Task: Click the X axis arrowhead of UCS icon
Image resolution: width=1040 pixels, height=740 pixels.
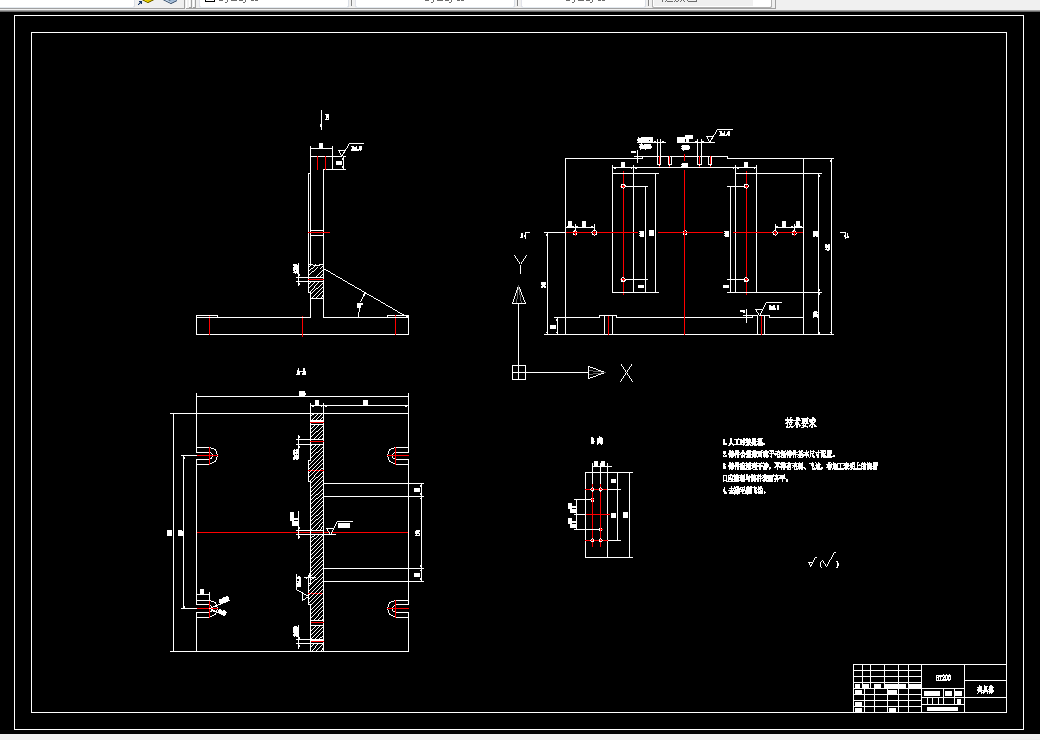Action: 596,373
